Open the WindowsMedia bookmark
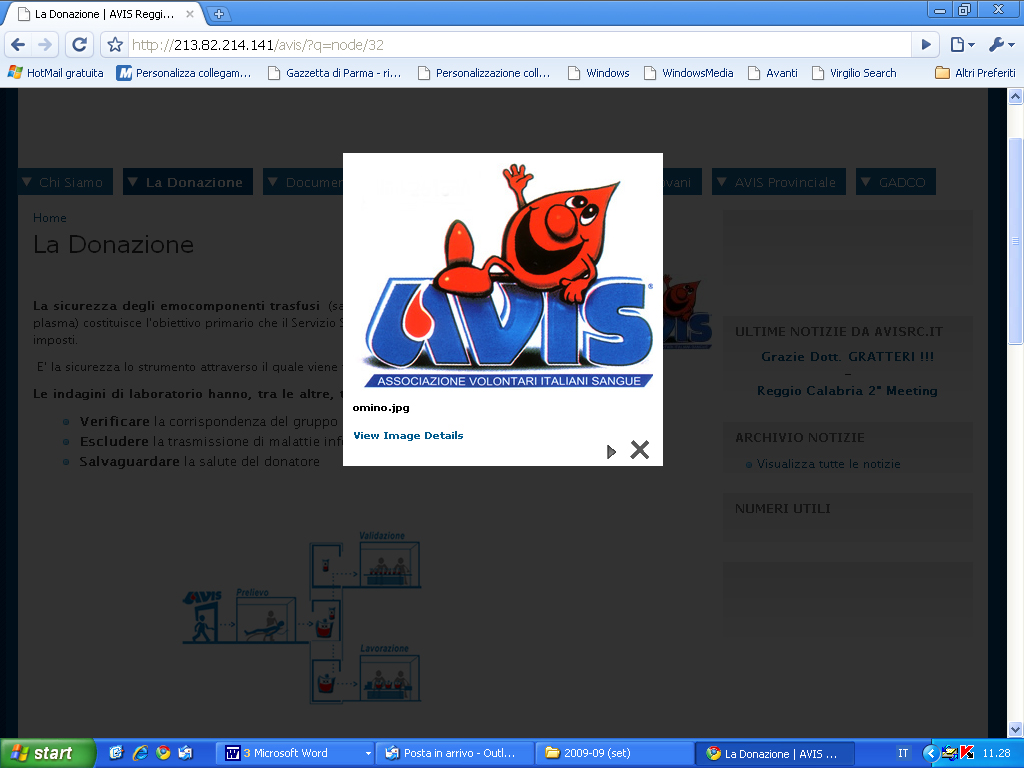The height and width of the screenshot is (768, 1024). coord(689,73)
